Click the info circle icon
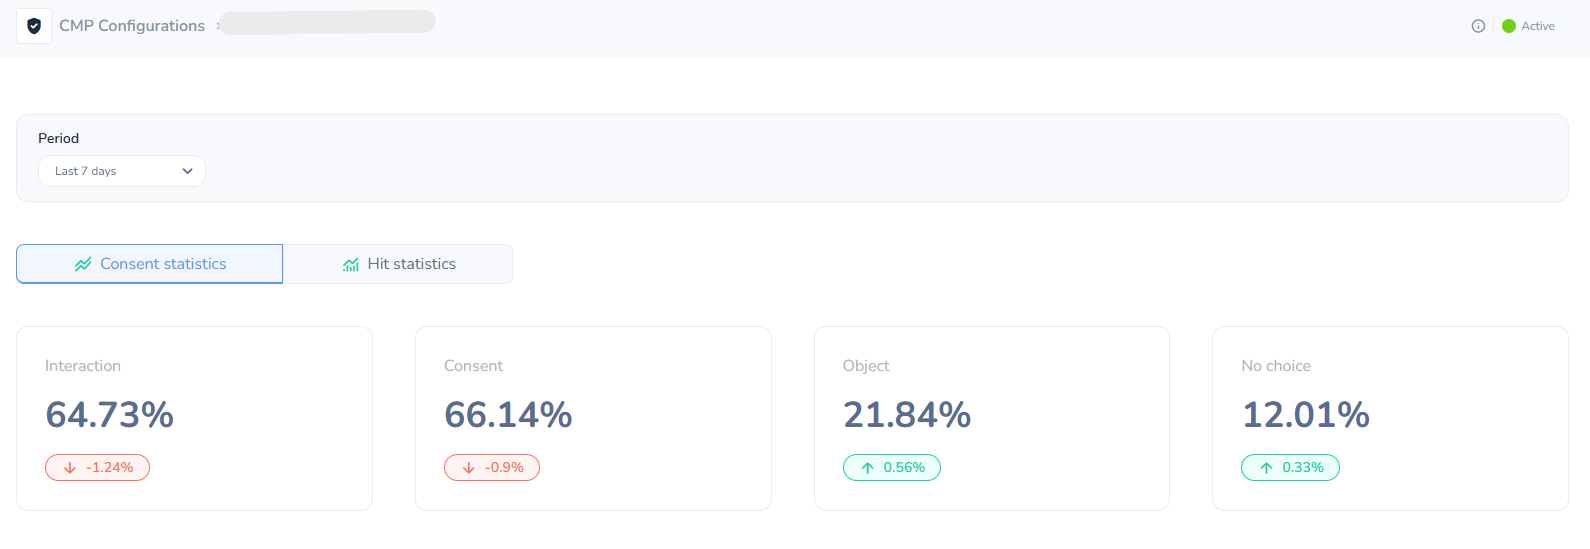This screenshot has width=1590, height=549. click(x=1478, y=26)
